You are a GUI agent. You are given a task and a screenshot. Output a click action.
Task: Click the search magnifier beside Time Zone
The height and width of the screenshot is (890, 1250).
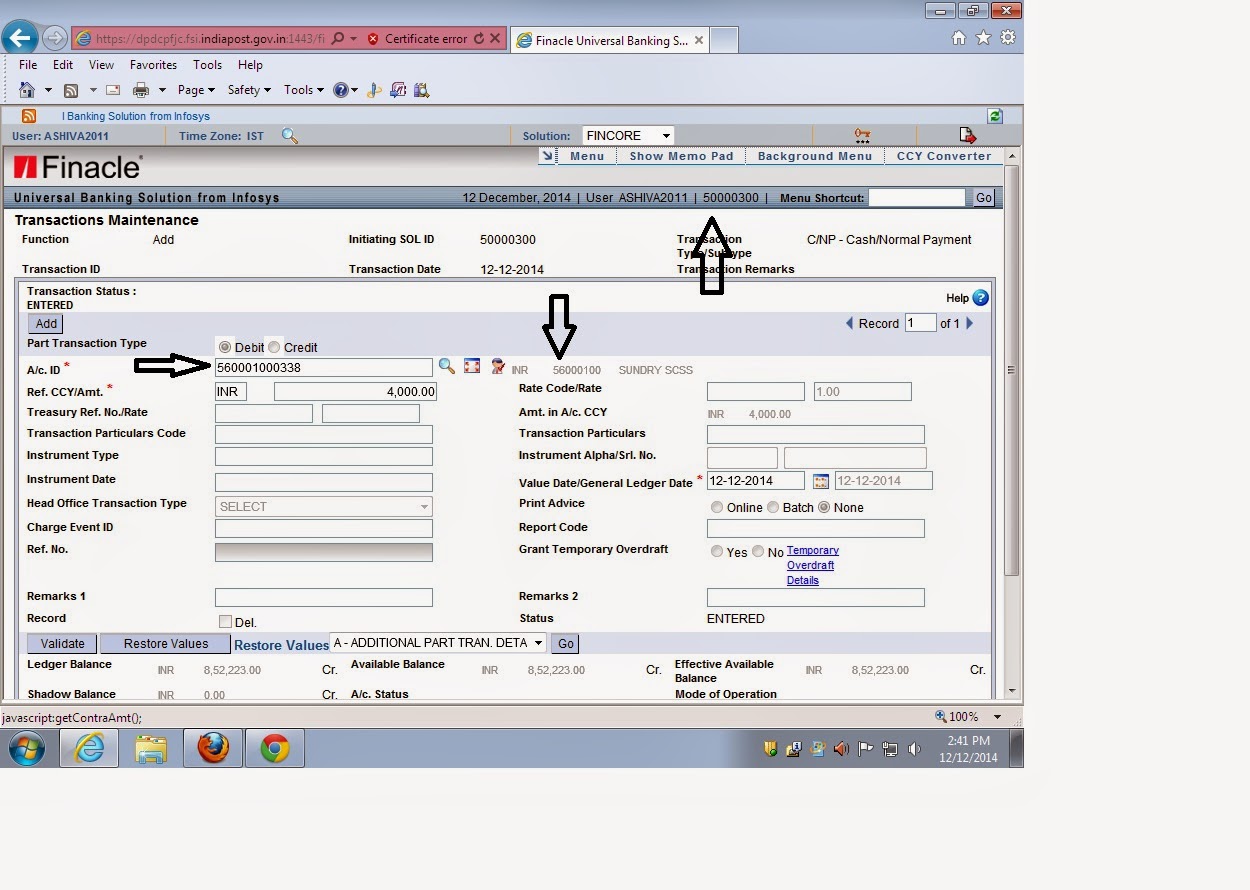290,135
